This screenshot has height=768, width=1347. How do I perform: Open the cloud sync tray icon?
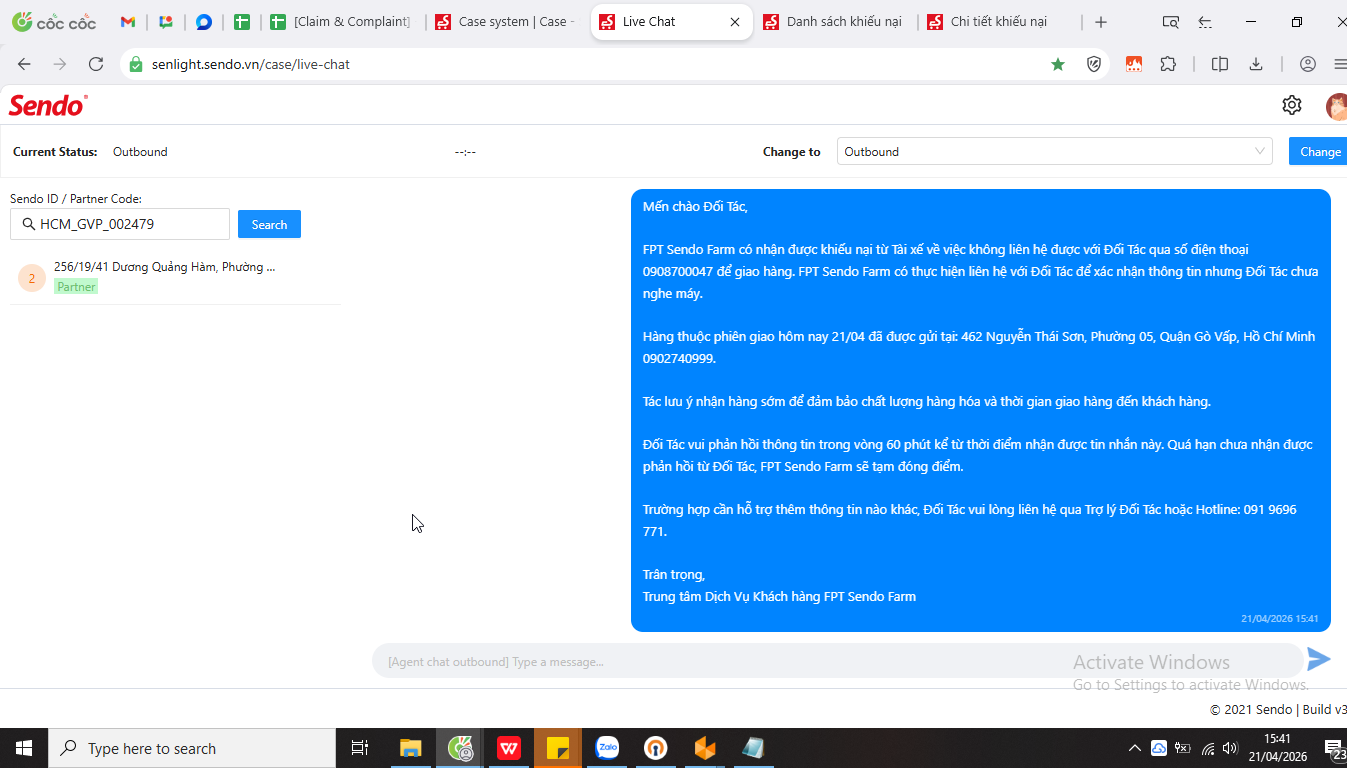(x=1159, y=748)
